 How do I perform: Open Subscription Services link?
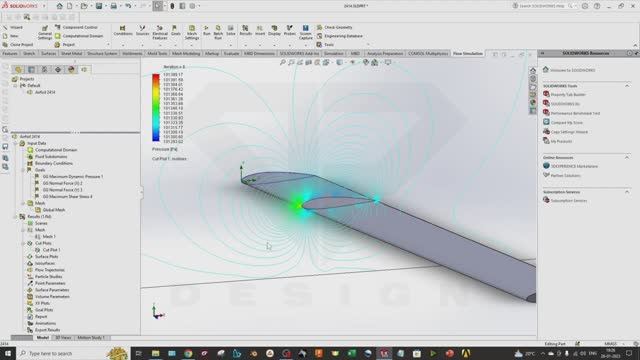[564, 200]
